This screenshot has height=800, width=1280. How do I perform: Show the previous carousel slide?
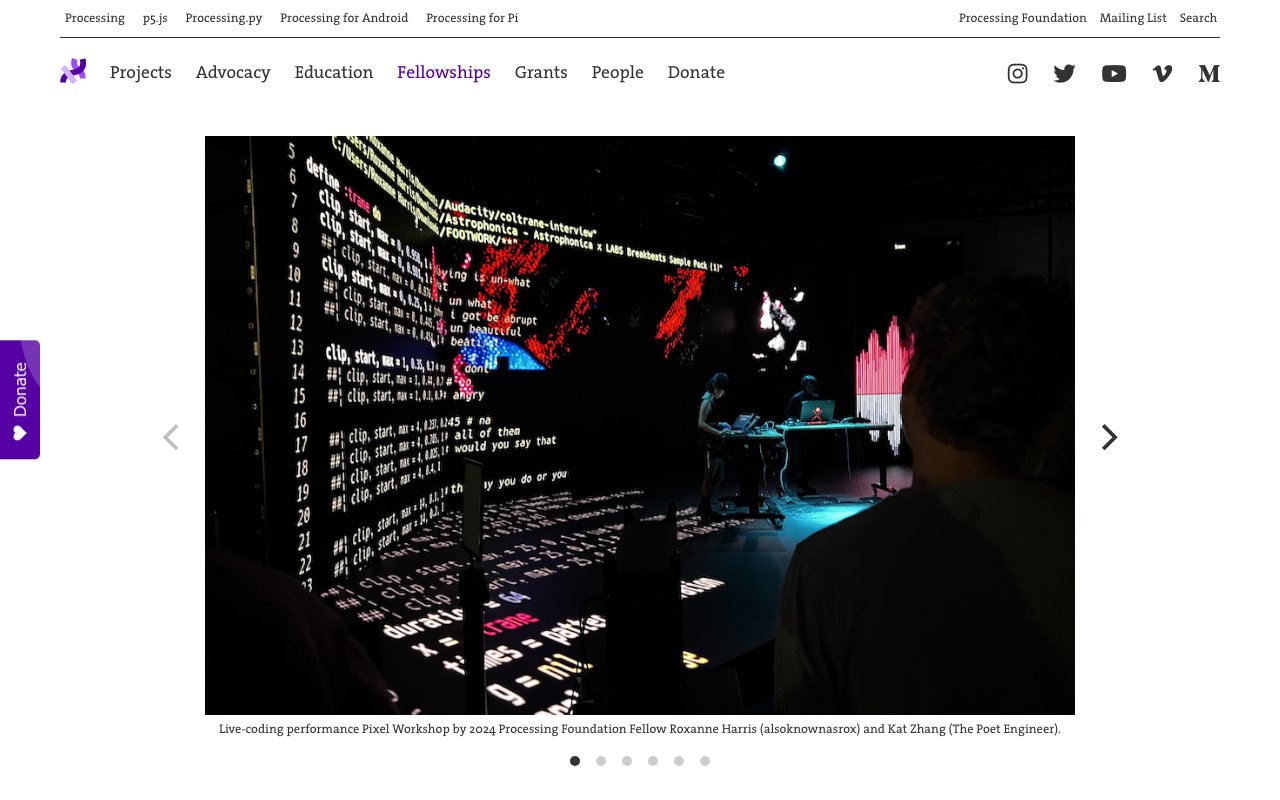tap(171, 437)
